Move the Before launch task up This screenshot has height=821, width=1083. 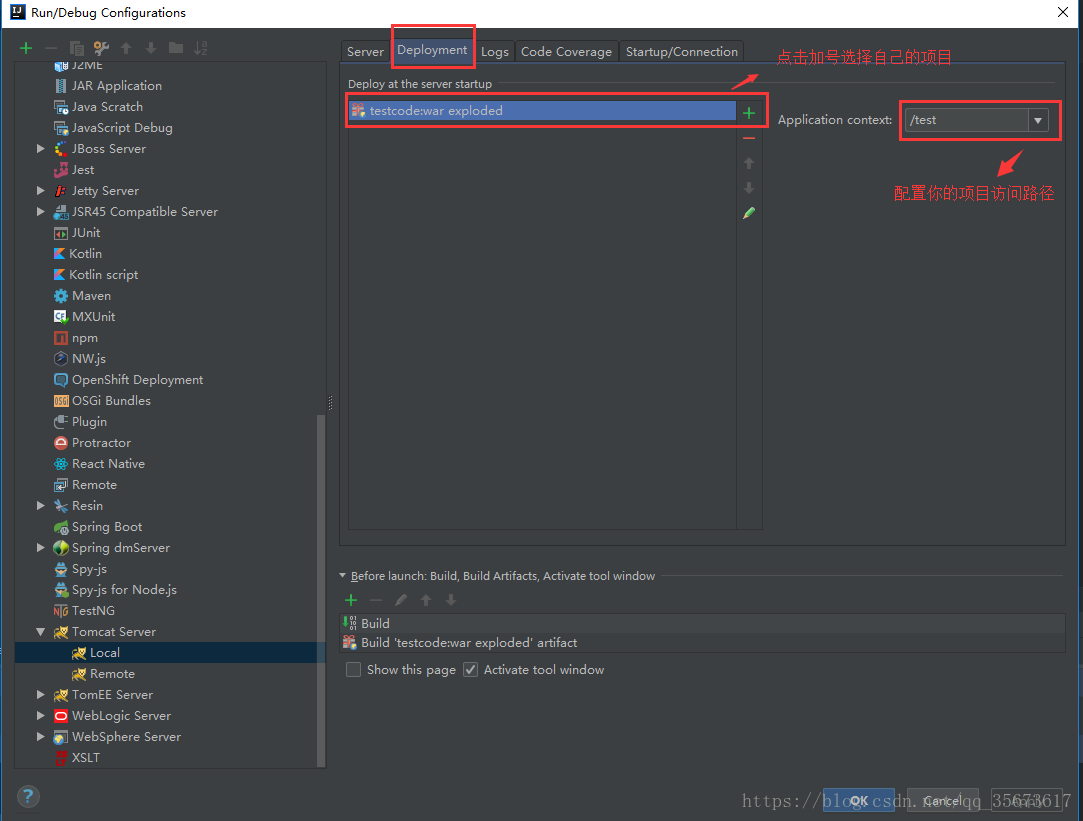tap(425, 600)
